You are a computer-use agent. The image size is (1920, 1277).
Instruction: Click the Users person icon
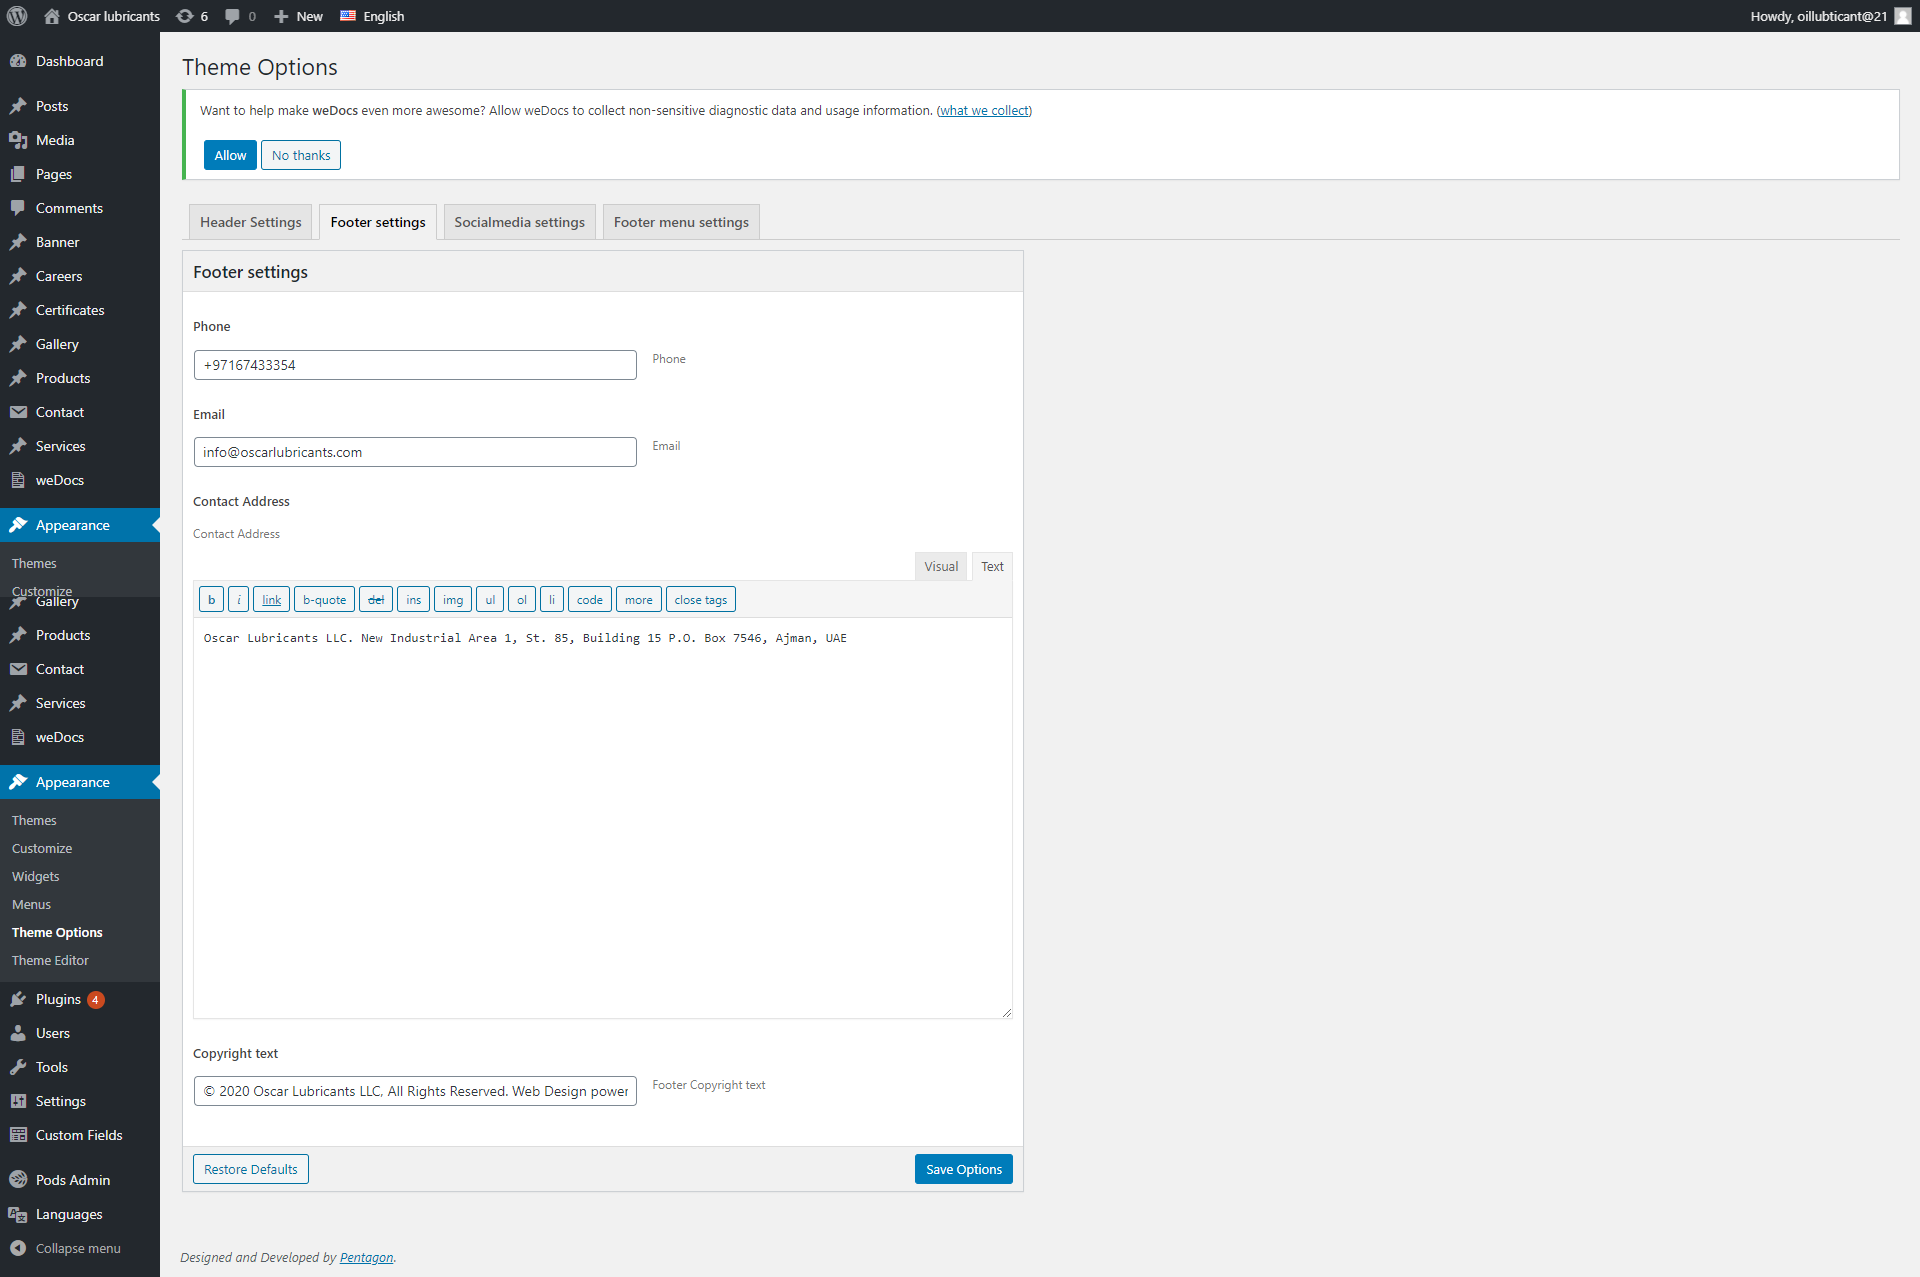point(18,1033)
